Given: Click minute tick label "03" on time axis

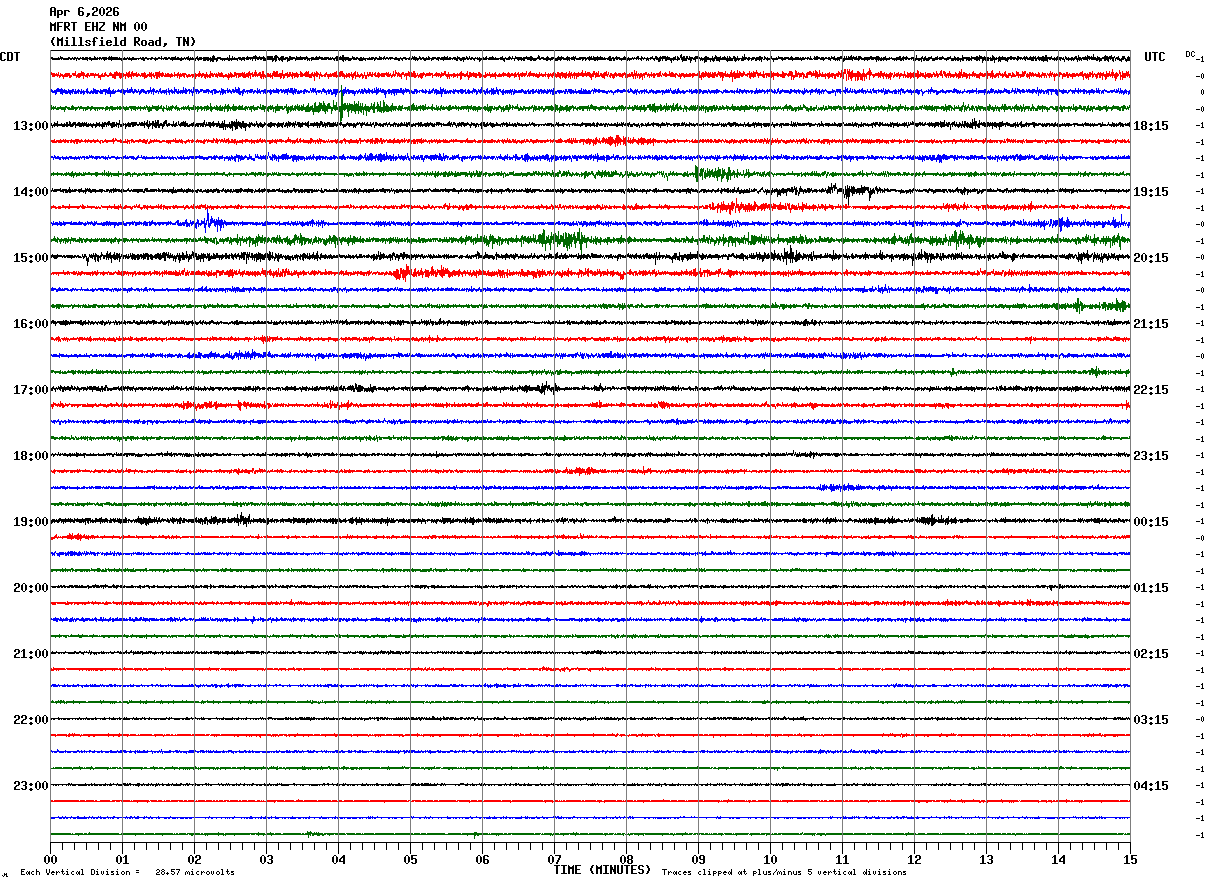Looking at the screenshot, I should (266, 859).
